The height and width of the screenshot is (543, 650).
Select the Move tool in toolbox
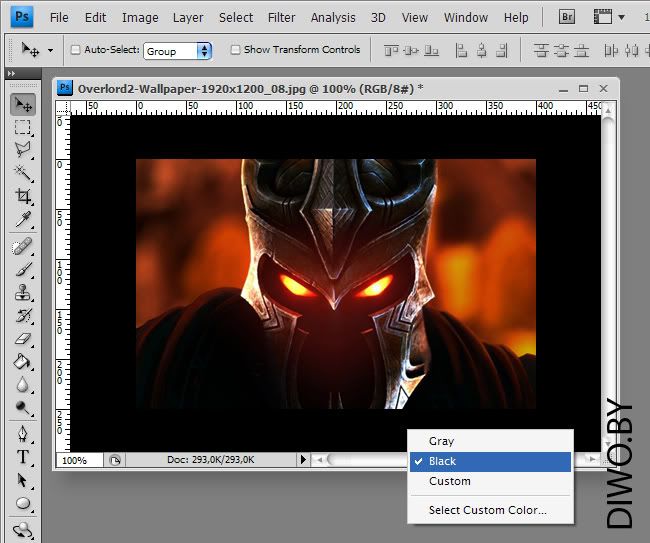tap(23, 104)
